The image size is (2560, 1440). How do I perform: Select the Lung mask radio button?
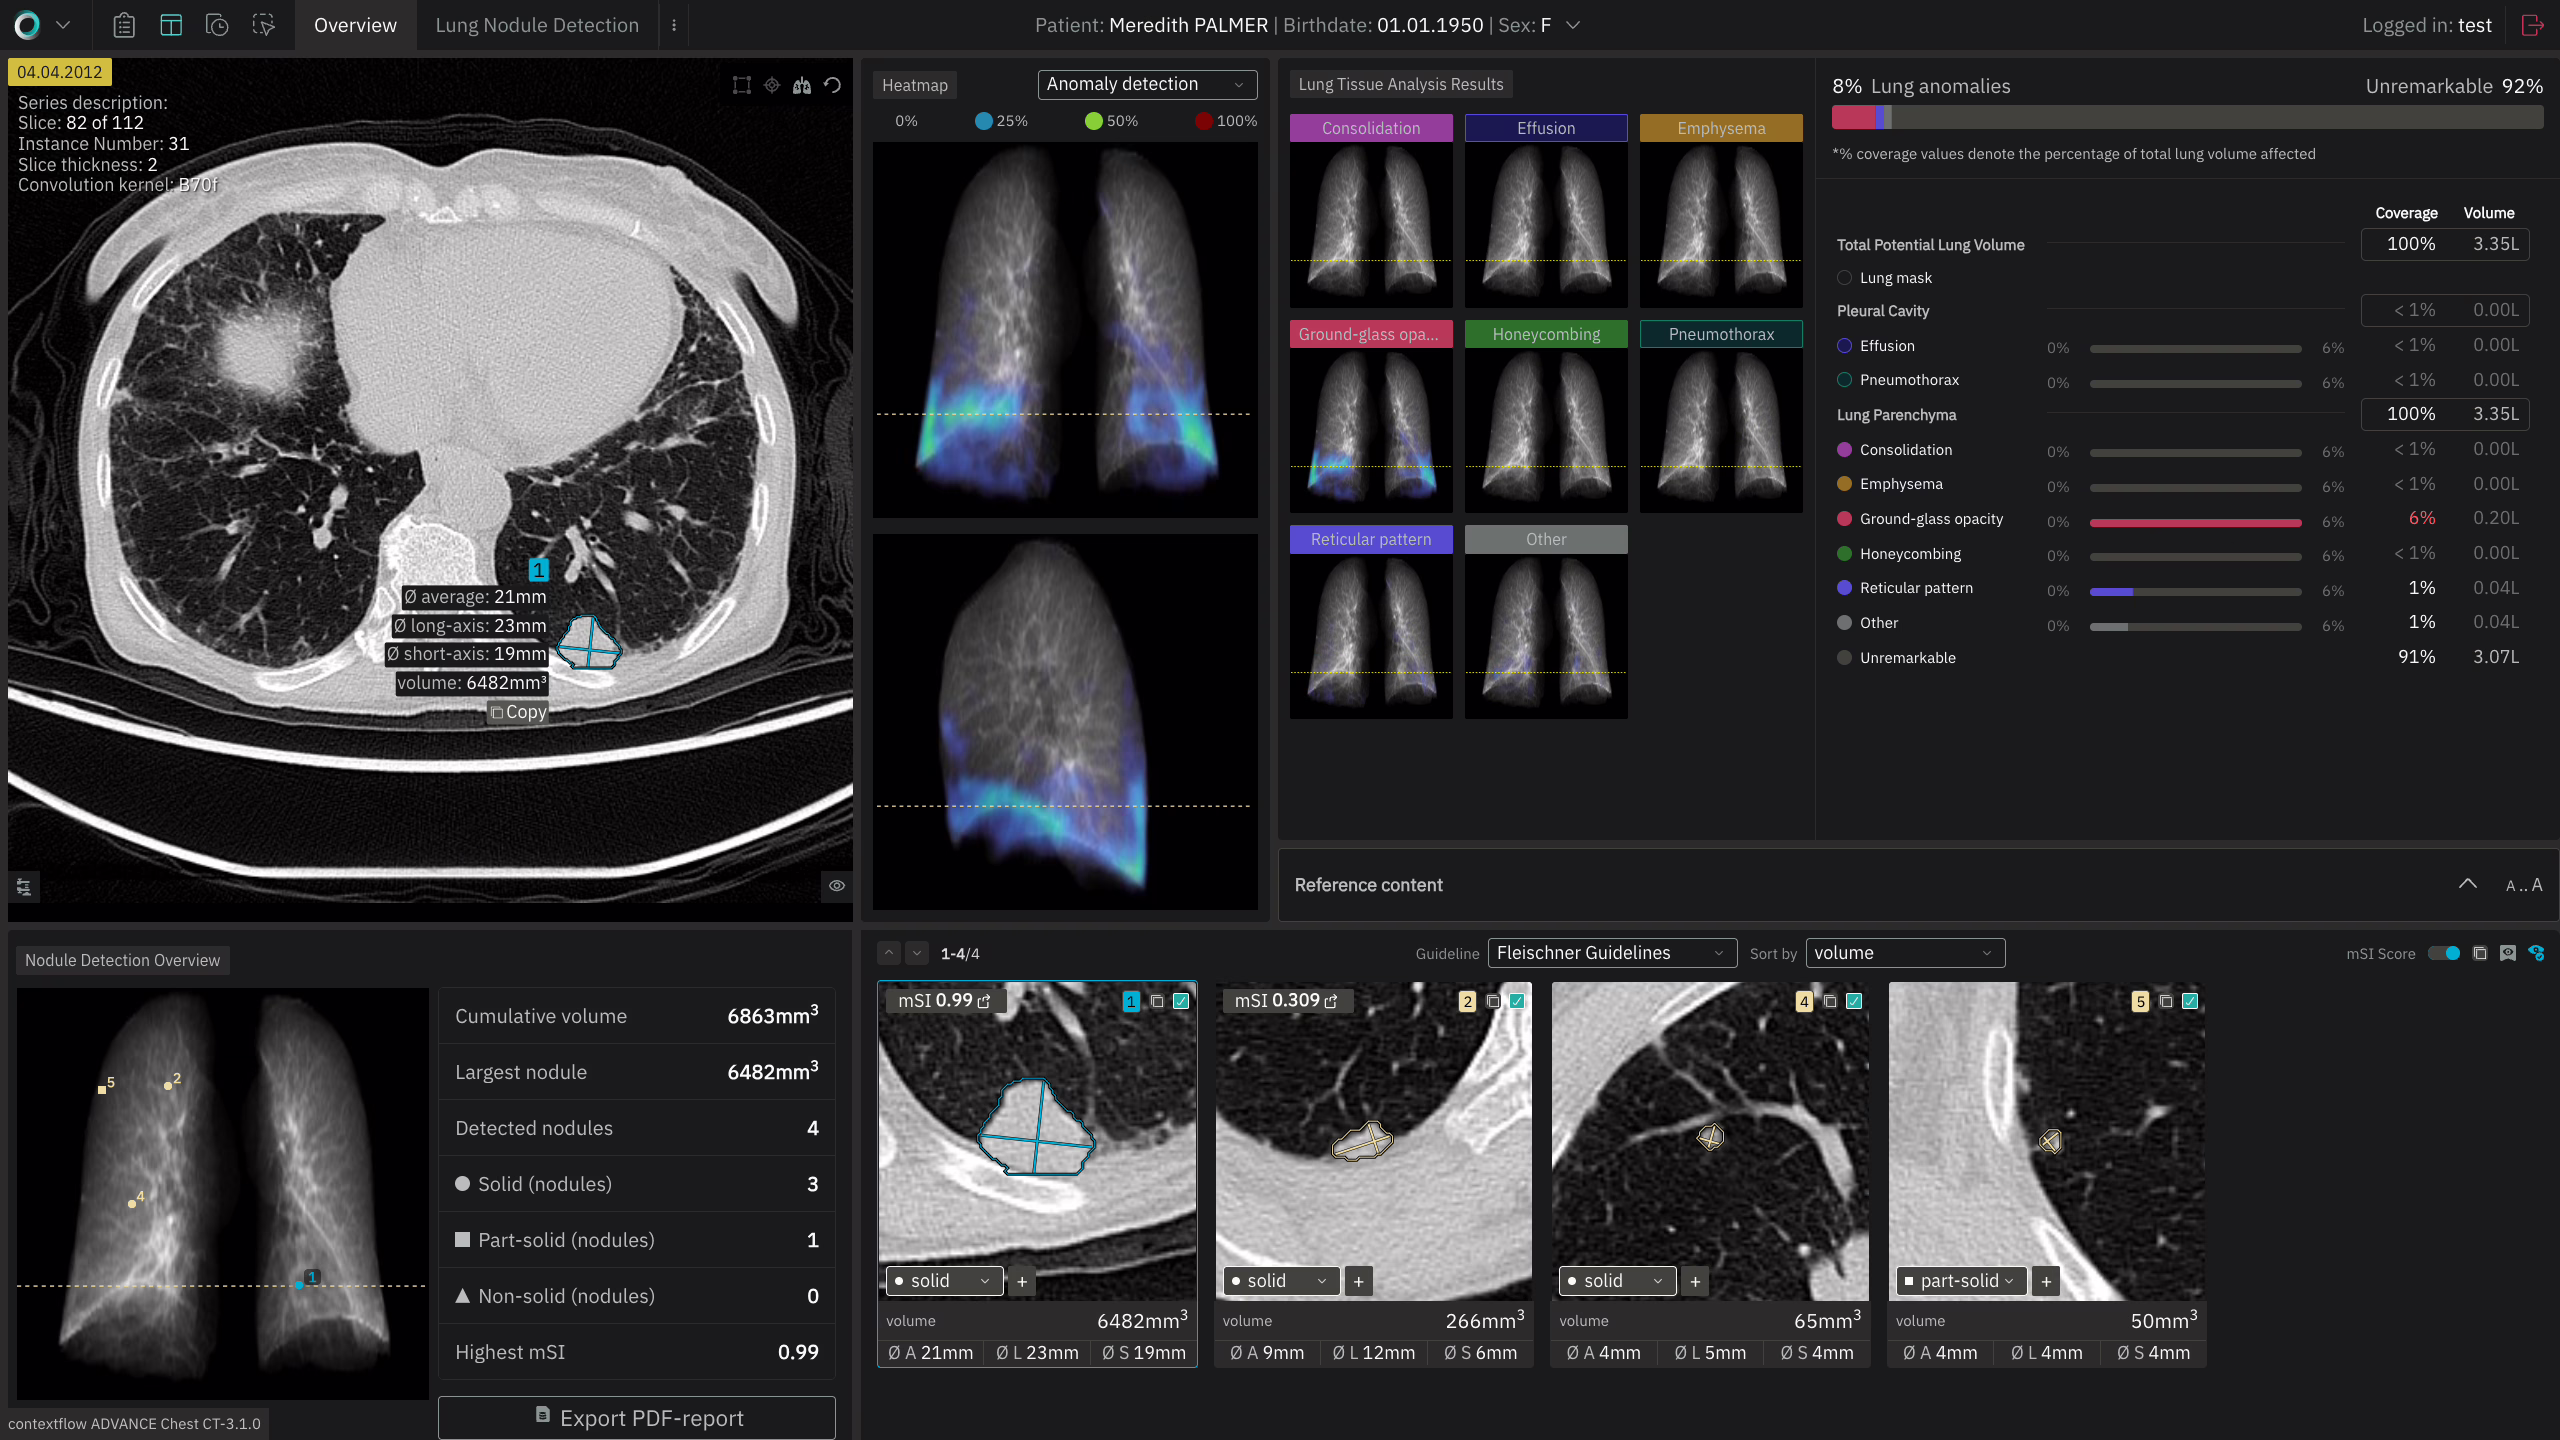(1845, 278)
